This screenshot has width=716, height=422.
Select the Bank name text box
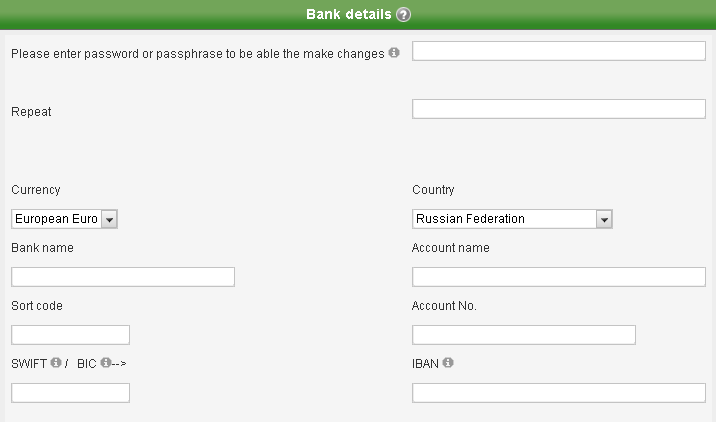[123, 277]
